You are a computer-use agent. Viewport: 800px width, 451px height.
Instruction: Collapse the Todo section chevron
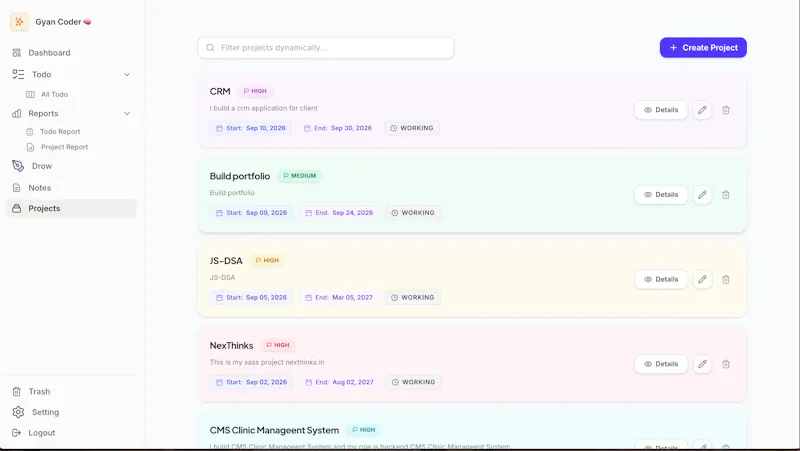click(x=127, y=74)
